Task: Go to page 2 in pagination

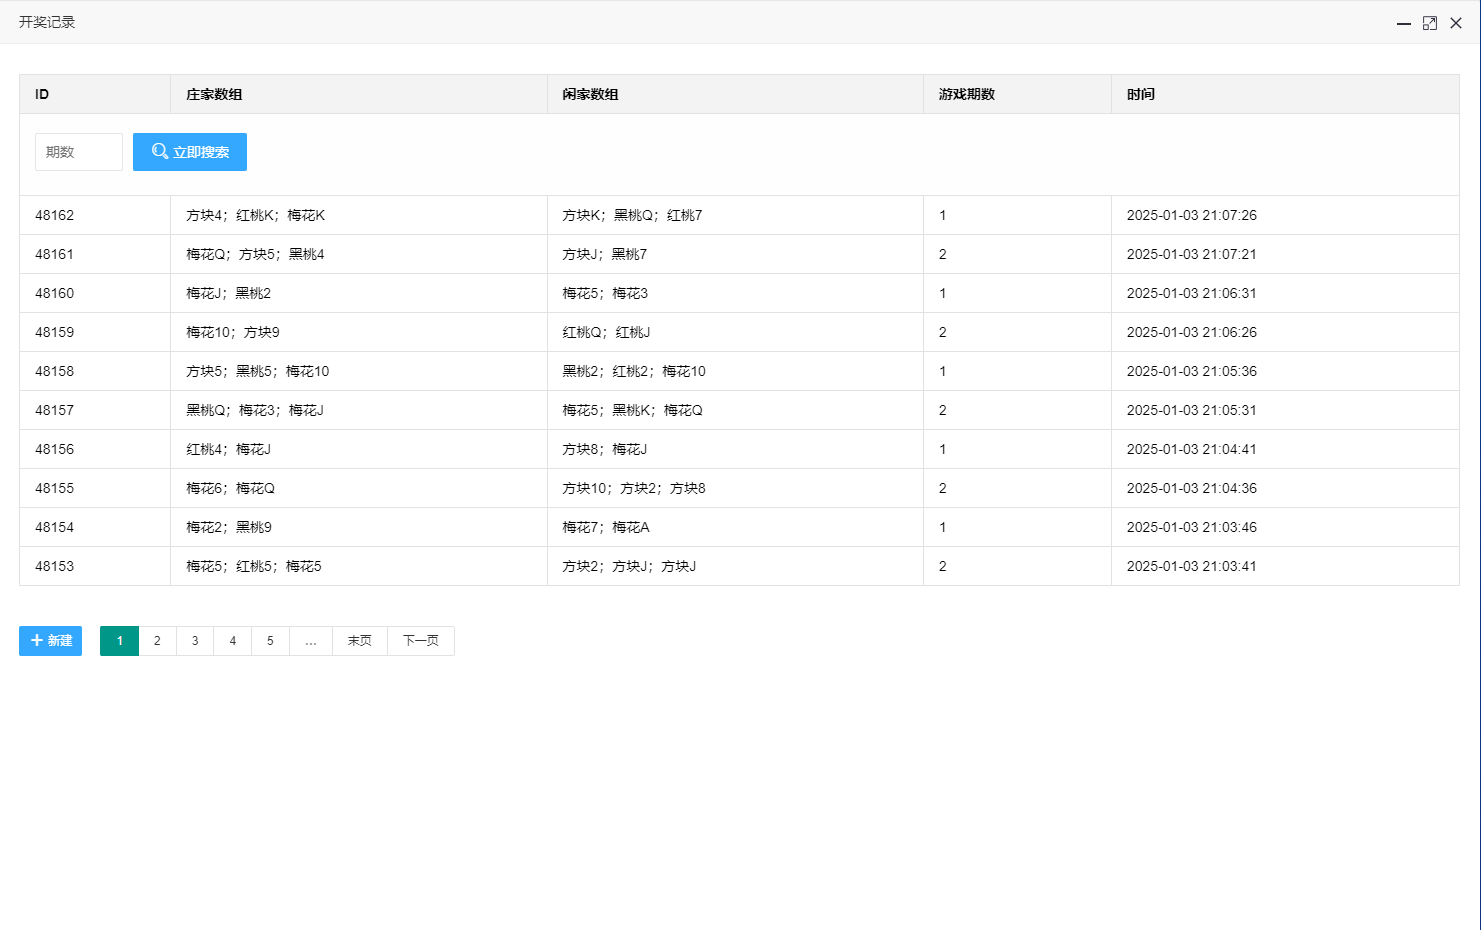Action: 157,641
